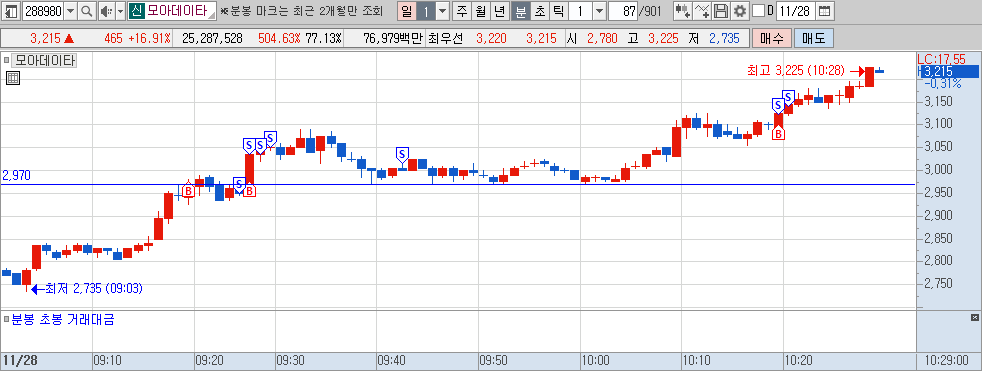The width and height of the screenshot is (982, 371).
Task: Click the red 매수 buy button
Action: (772, 38)
